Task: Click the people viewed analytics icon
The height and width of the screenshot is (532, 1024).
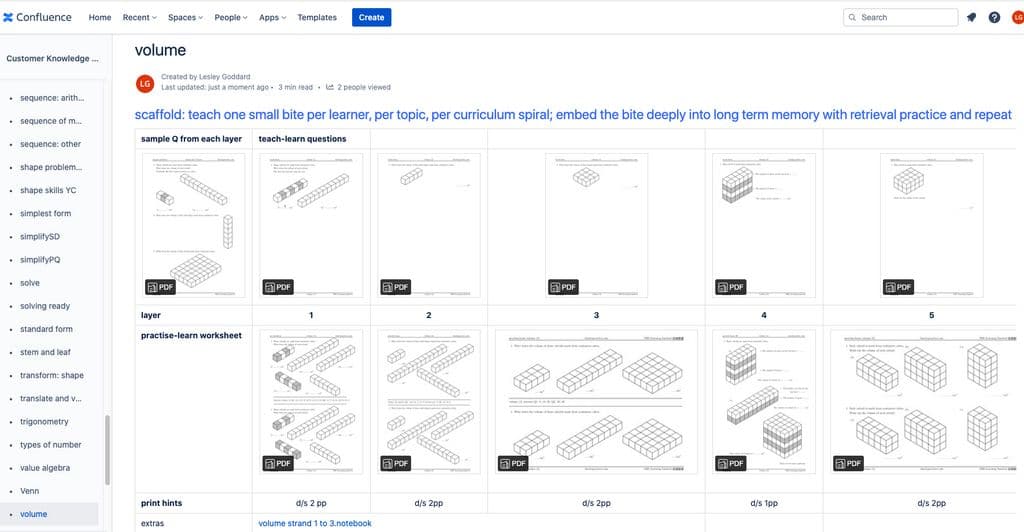Action: [x=330, y=87]
